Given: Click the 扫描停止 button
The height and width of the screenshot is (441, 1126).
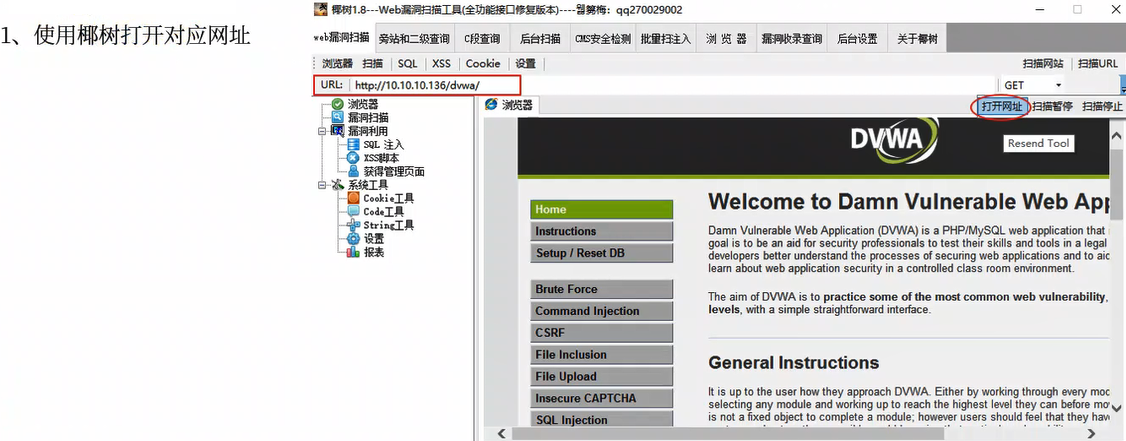Looking at the screenshot, I should coord(1102,106).
